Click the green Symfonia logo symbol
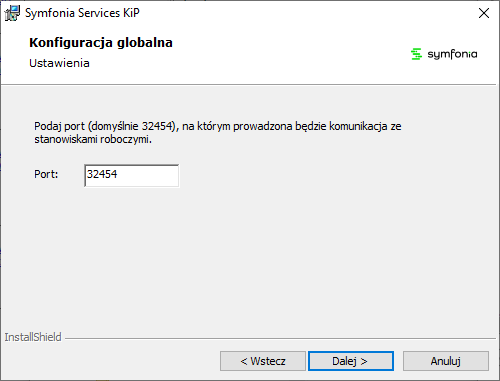The height and width of the screenshot is (381, 500). 416,54
